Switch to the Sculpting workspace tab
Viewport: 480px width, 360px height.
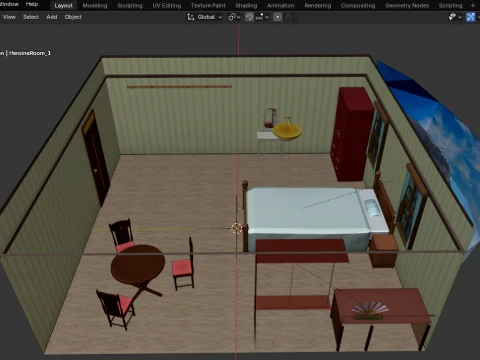[130, 6]
